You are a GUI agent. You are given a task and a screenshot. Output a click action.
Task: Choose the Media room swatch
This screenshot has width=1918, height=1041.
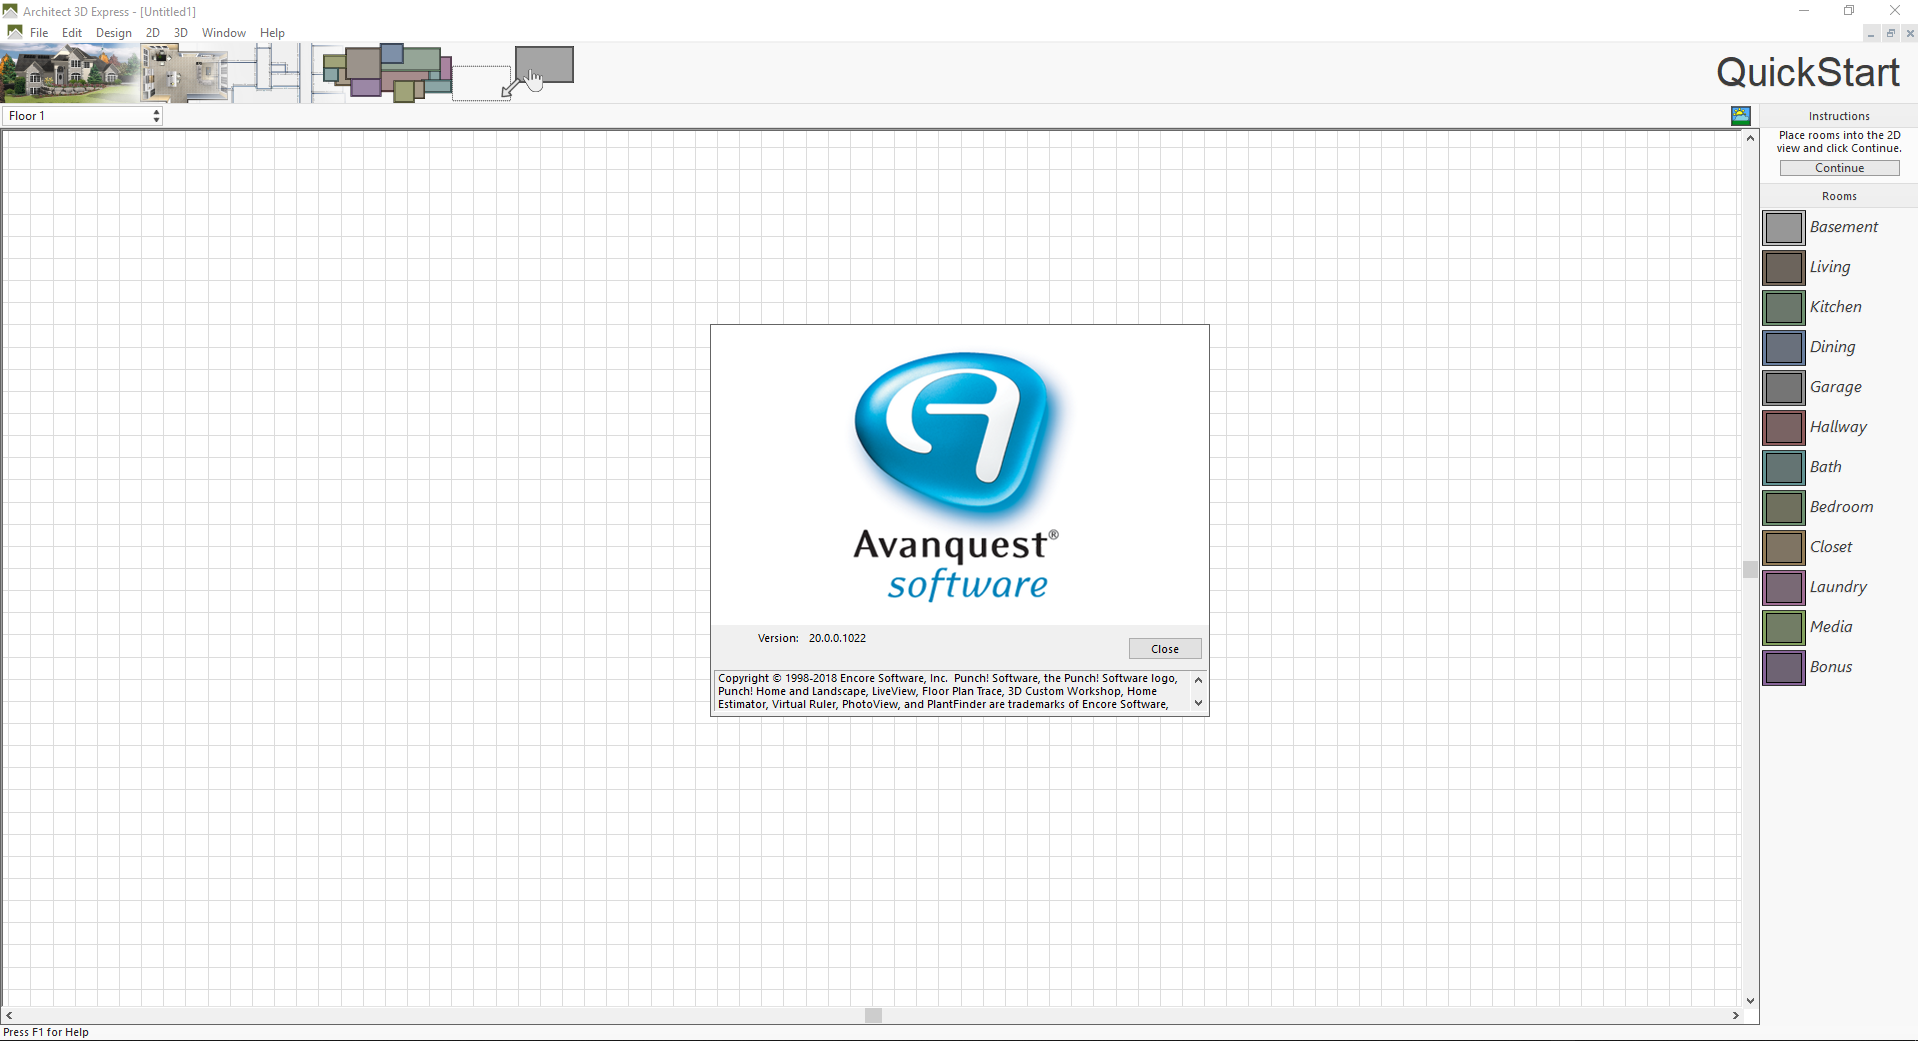(x=1784, y=628)
